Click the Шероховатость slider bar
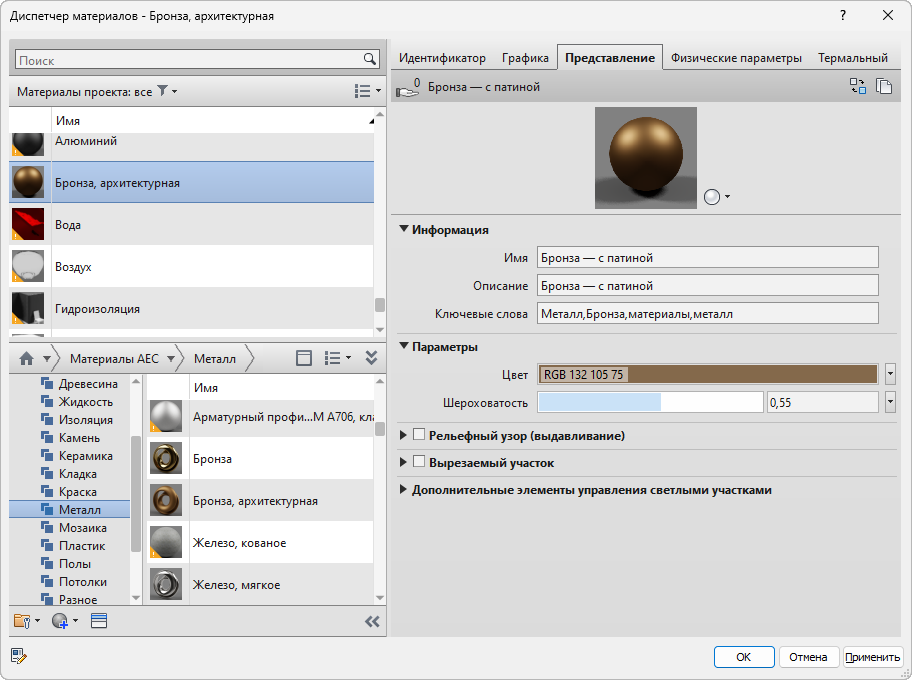 coord(650,402)
